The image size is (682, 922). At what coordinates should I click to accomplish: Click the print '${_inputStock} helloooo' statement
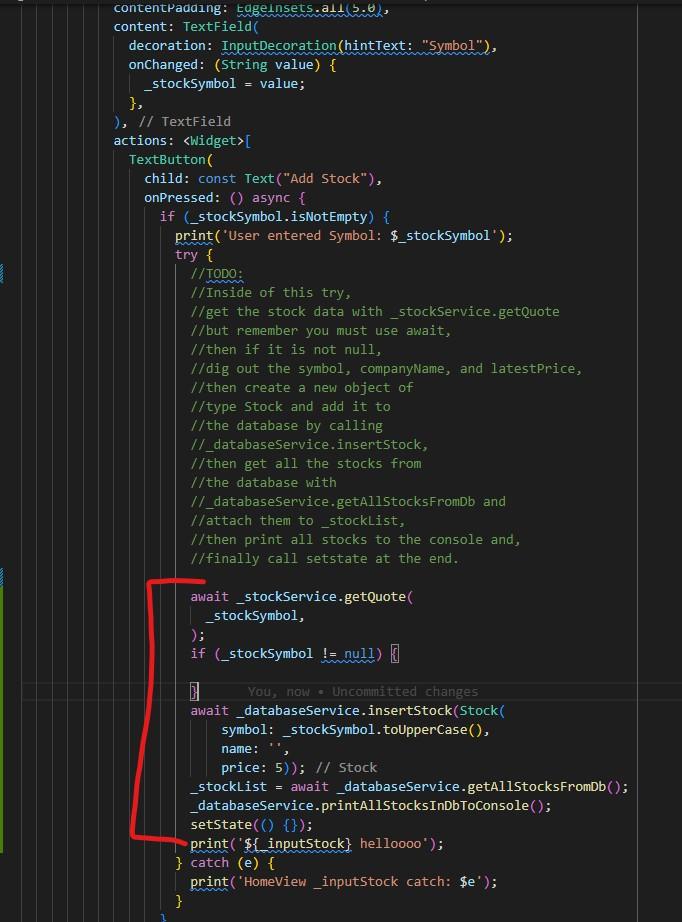click(x=317, y=844)
